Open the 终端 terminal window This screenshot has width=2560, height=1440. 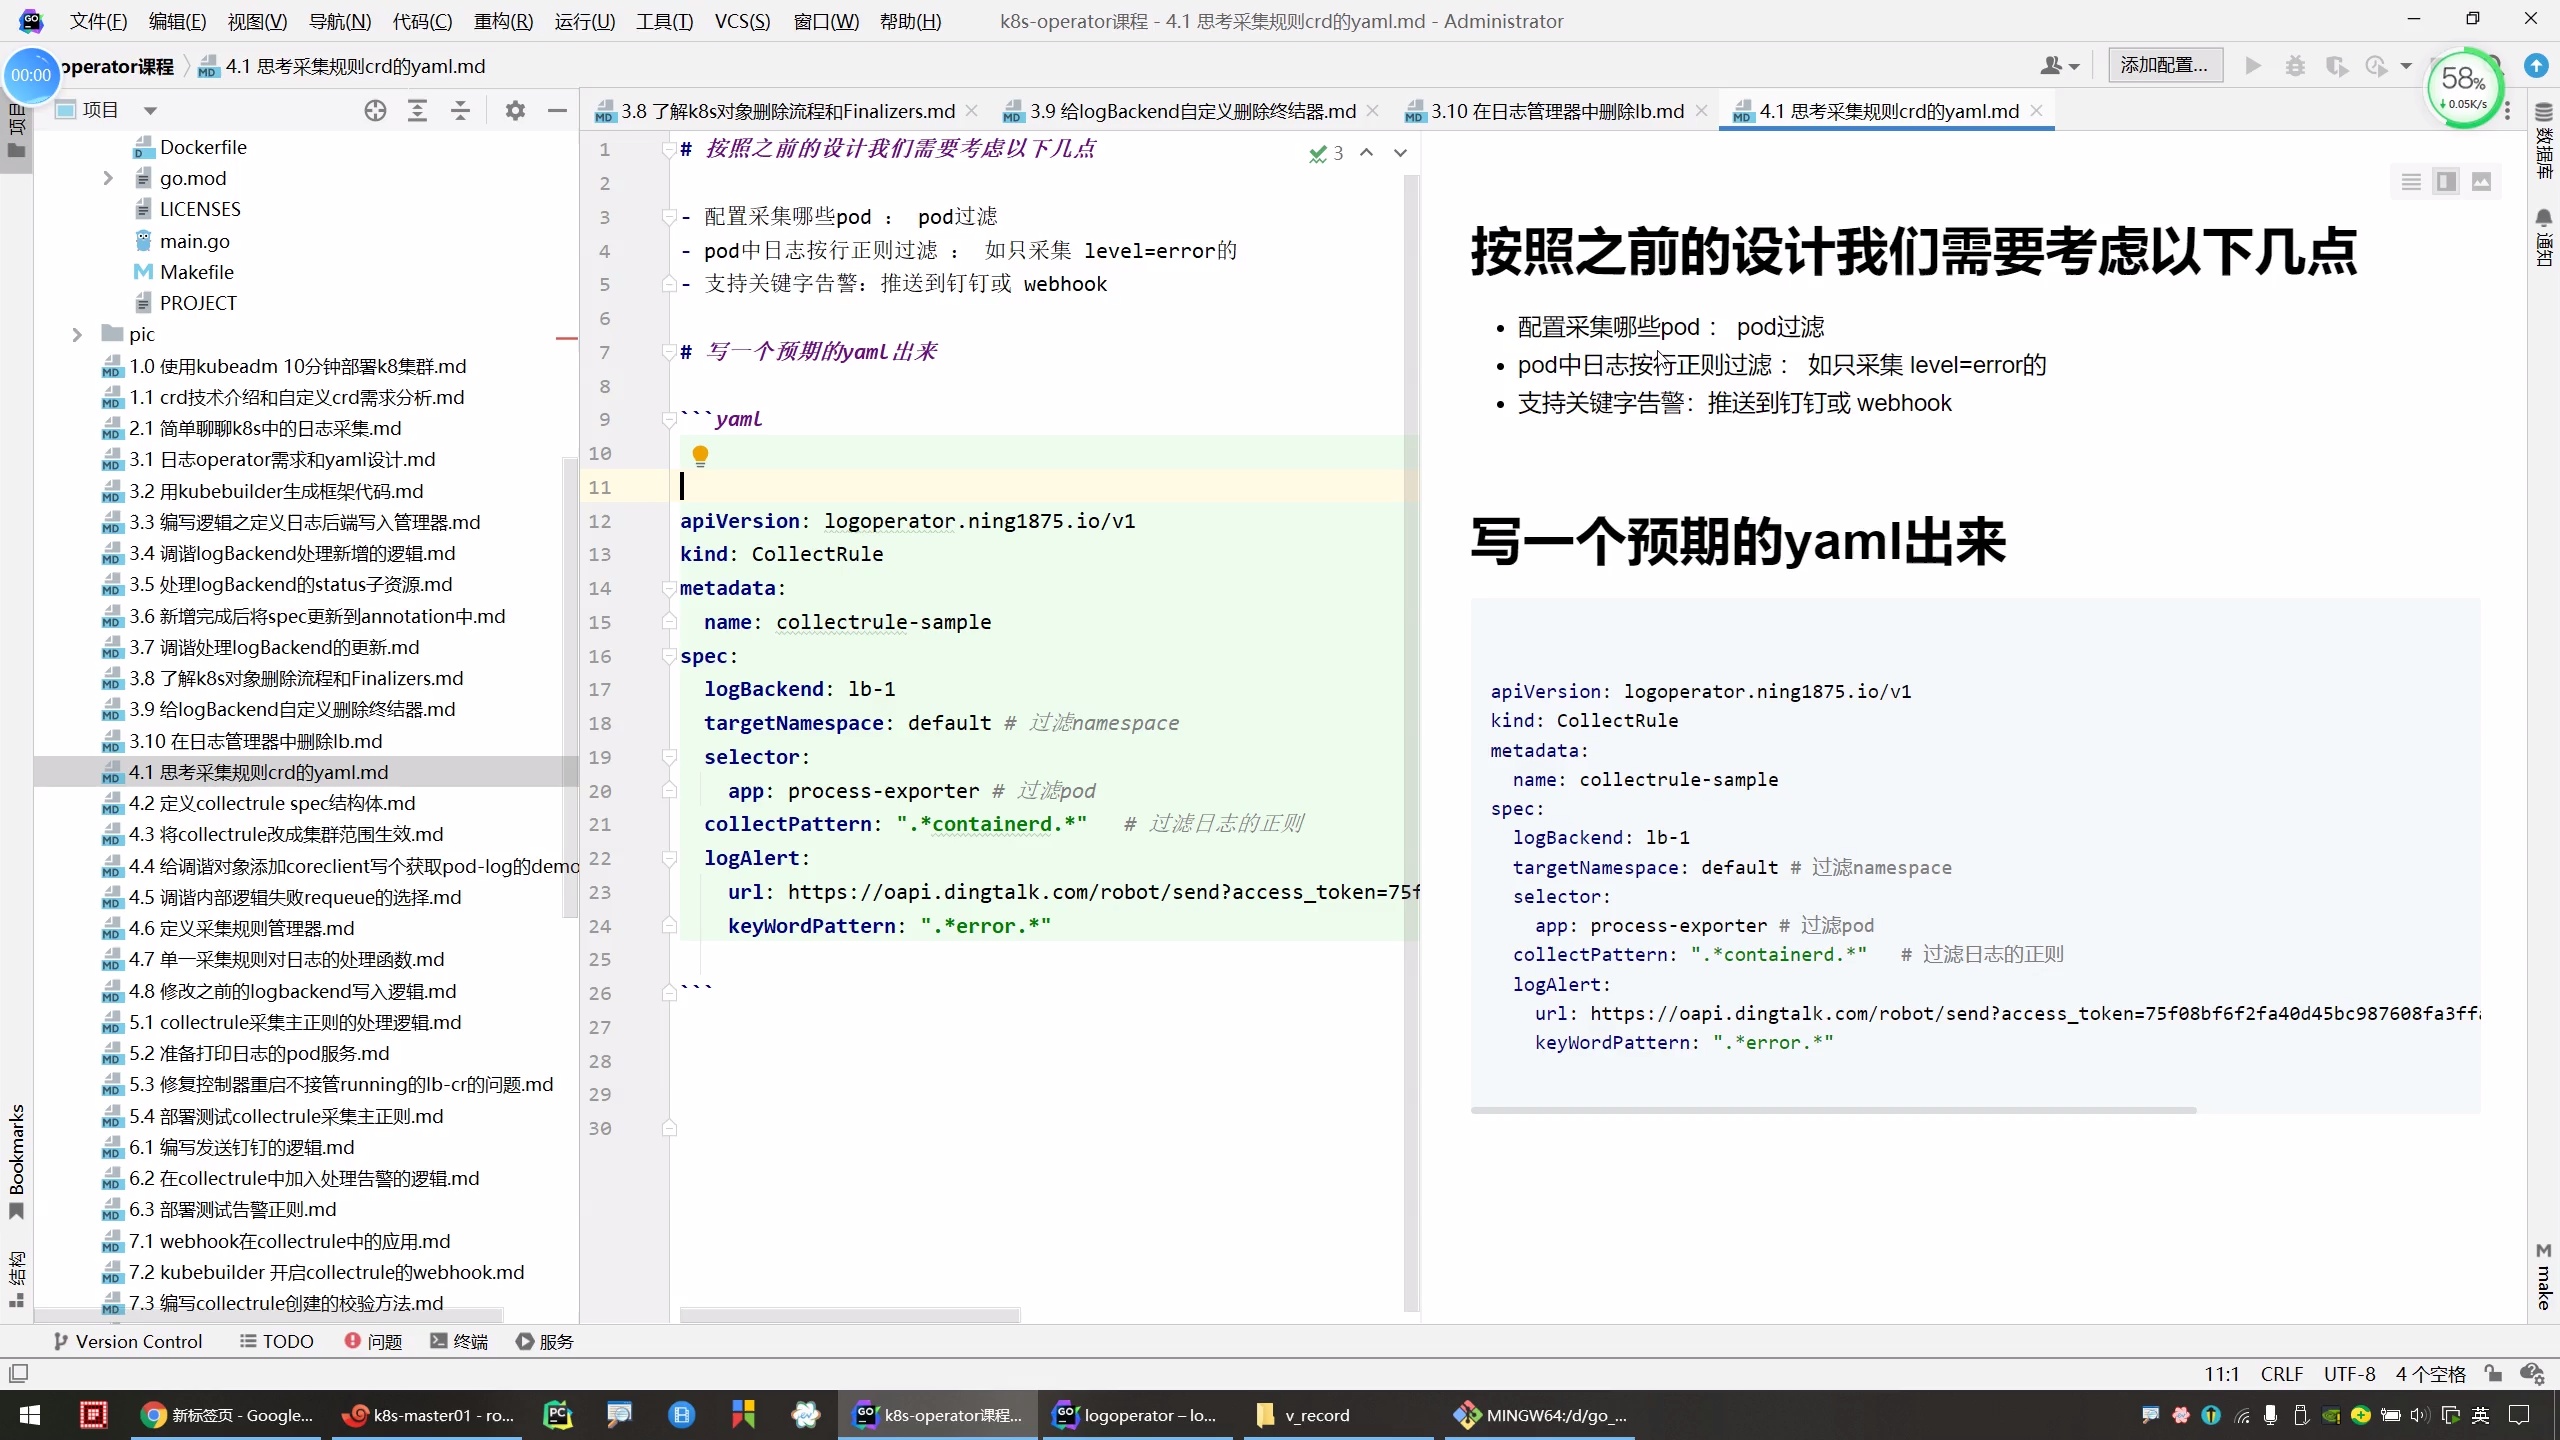(x=457, y=1340)
